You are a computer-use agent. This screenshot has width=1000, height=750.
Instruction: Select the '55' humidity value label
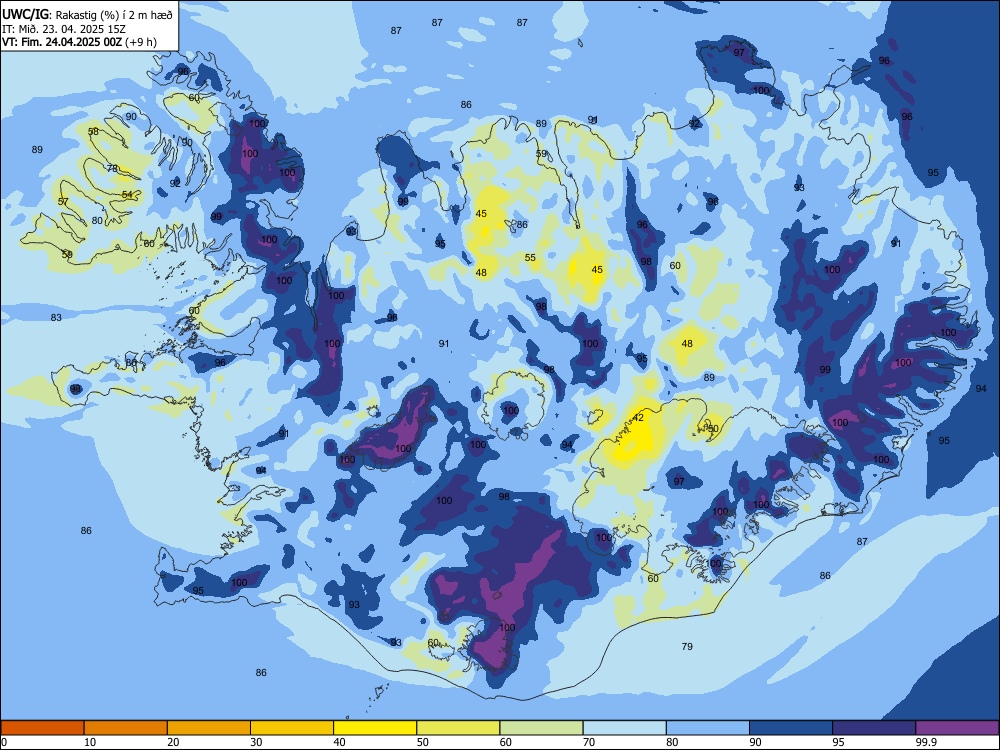[531, 258]
